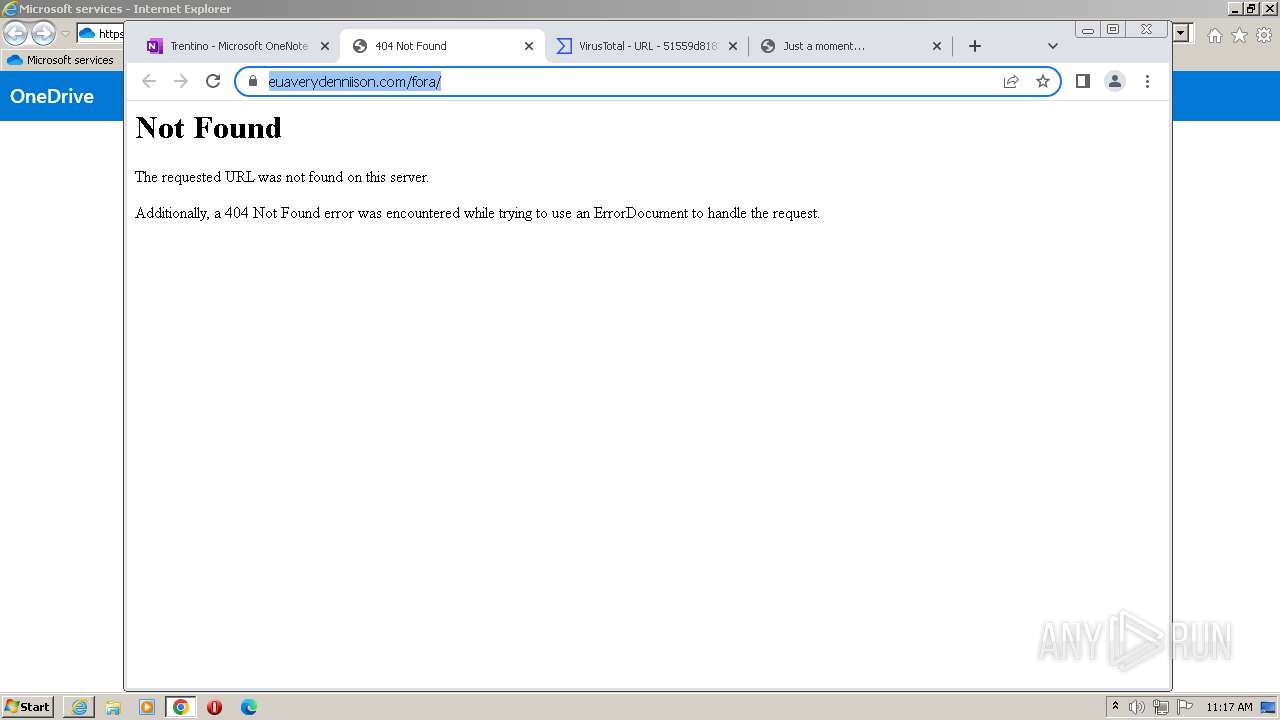Click Internet Explorer address field
The image size is (1280, 720).
[100, 34]
